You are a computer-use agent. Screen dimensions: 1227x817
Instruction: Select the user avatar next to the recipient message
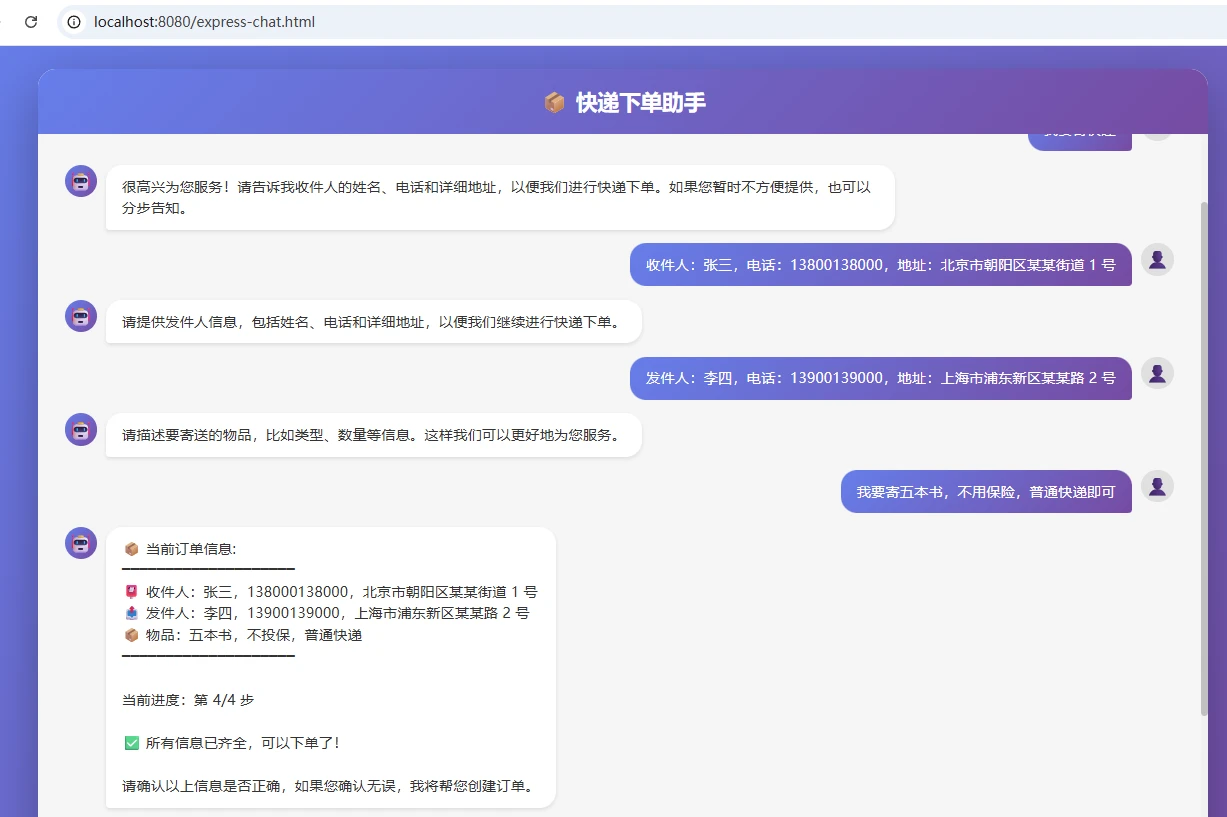click(1157, 259)
